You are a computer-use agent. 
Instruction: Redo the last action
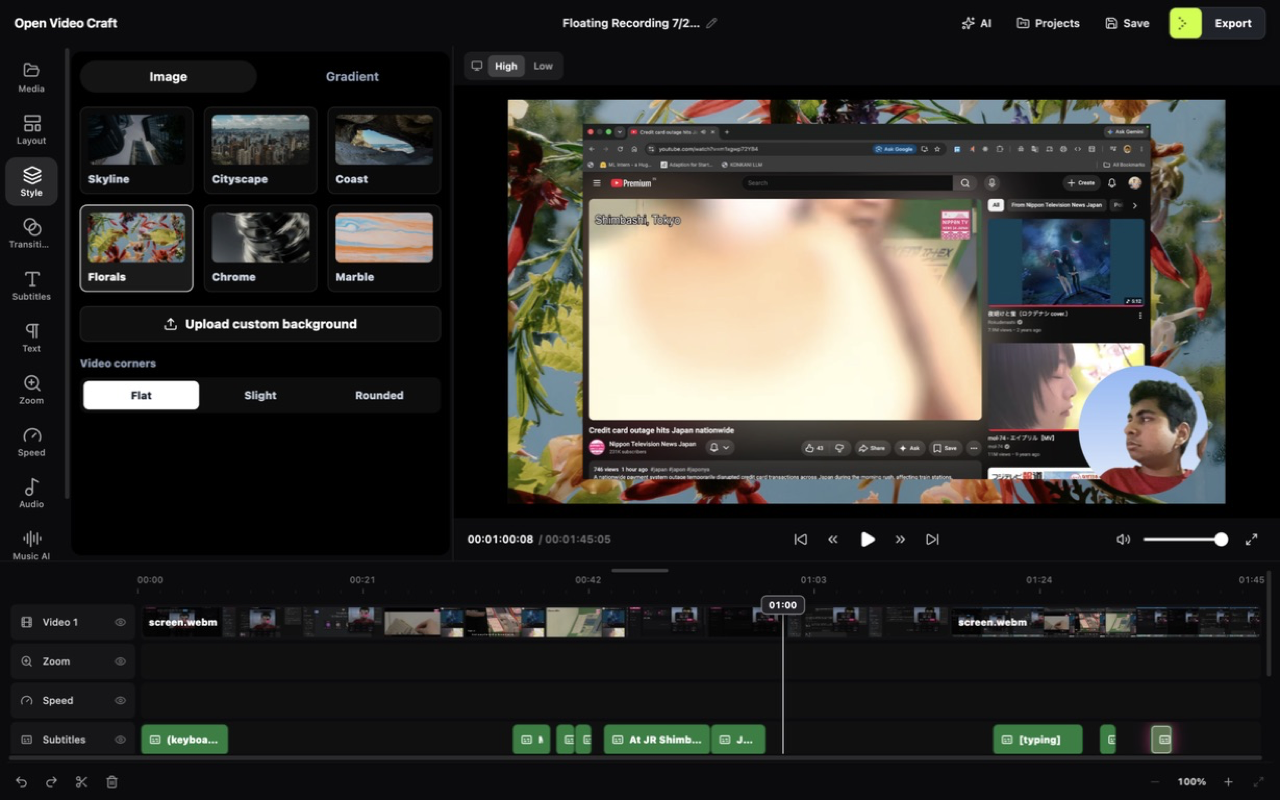click(x=51, y=782)
